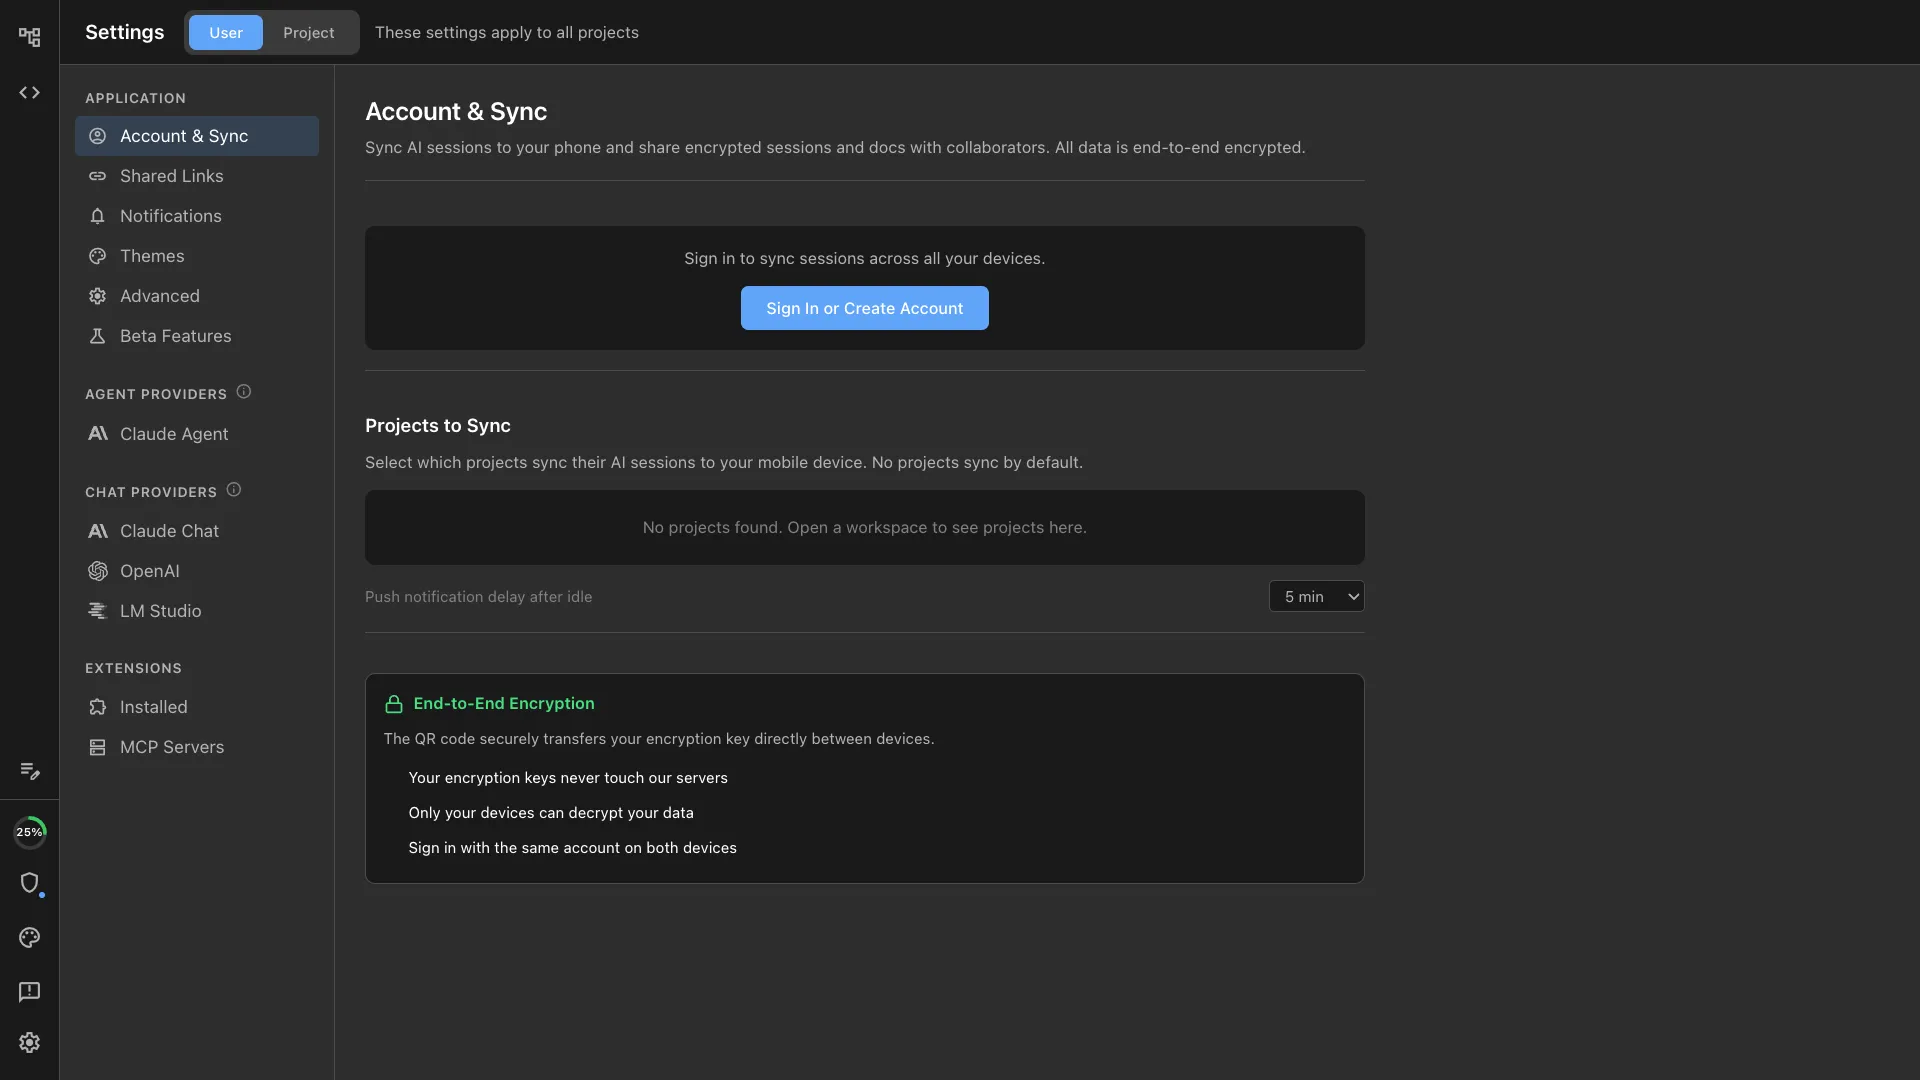Viewport: 1920px width, 1080px height.
Task: Click the 25% usage progress indicator
Action: 30,831
